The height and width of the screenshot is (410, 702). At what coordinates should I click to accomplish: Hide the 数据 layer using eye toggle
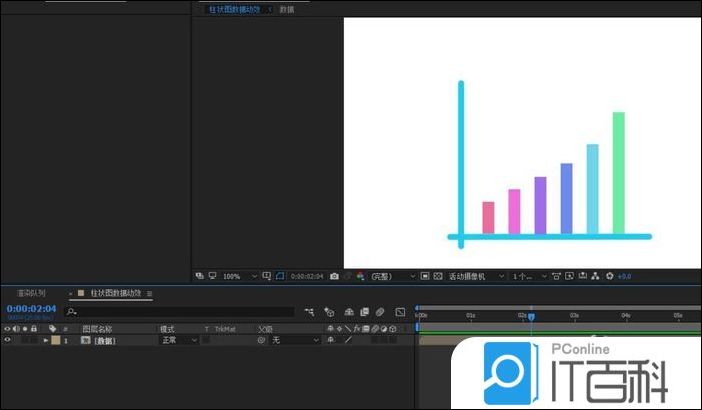click(x=8, y=341)
